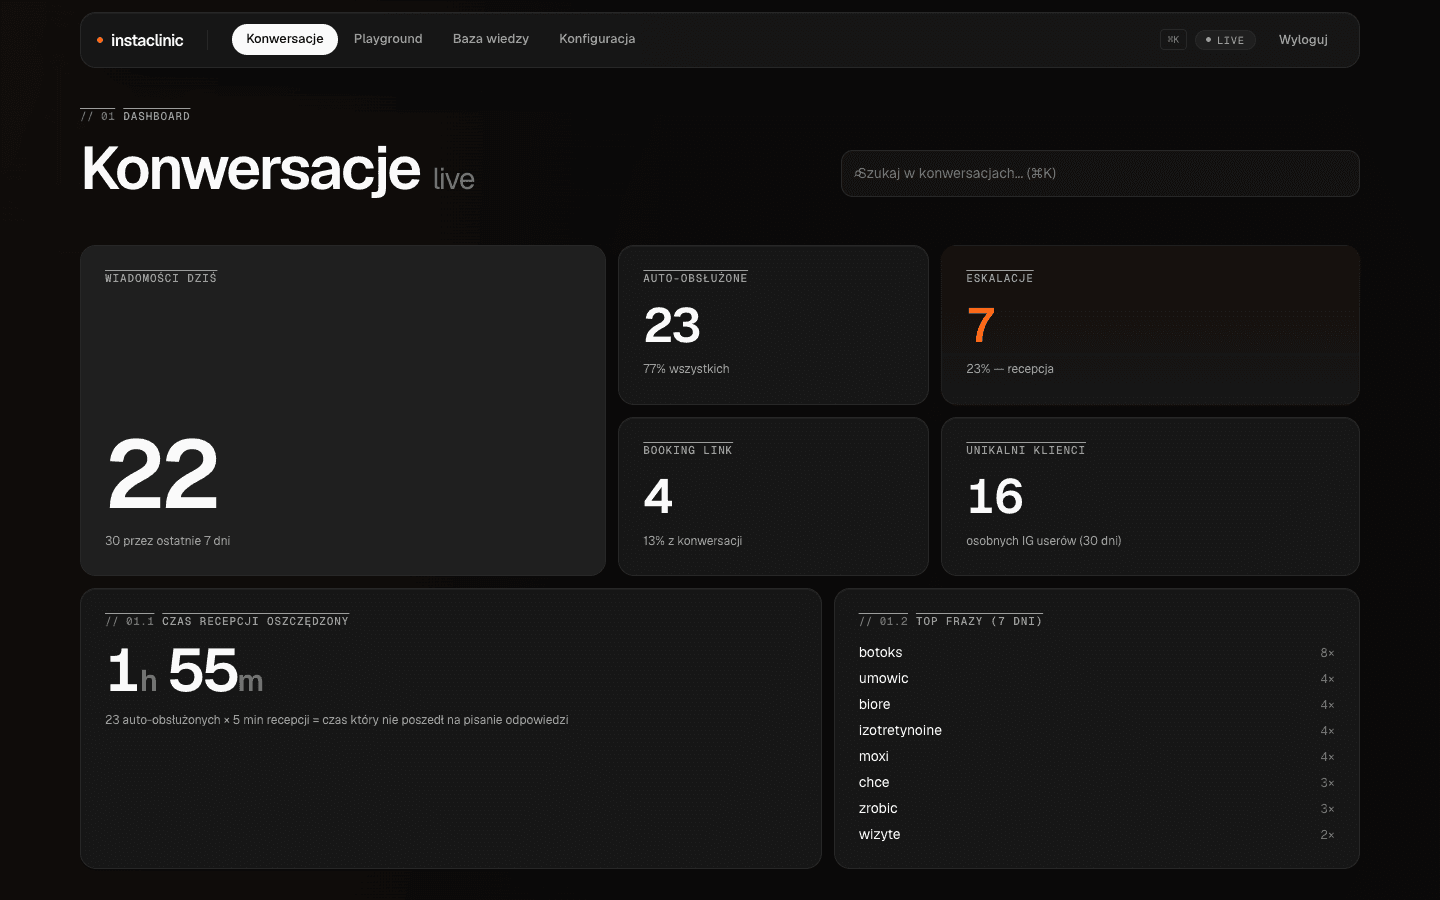Click the 1h 55m time saved value
Screen dimensions: 1440x900
(x=185, y=670)
